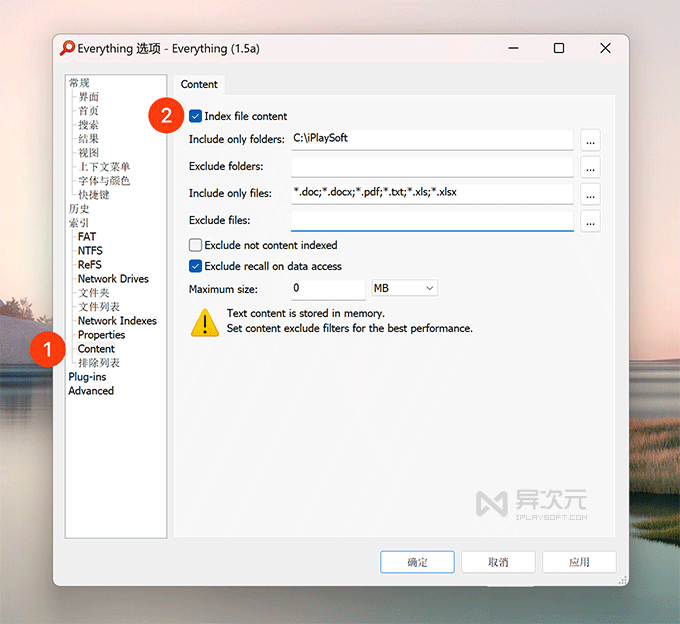Uncheck Exclude recall on data access
680x624 pixels.
pyautogui.click(x=196, y=266)
